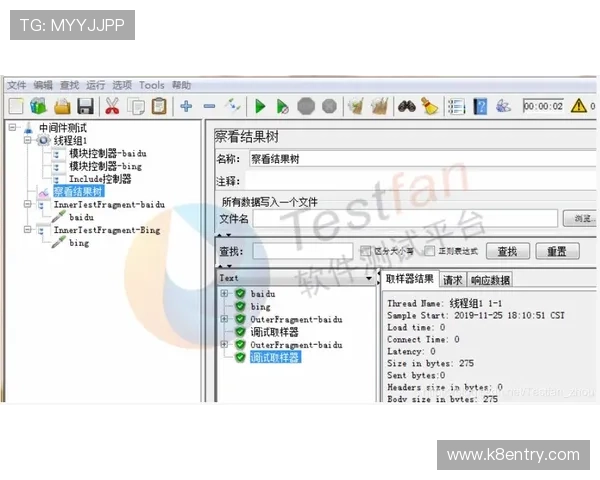The height and width of the screenshot is (480, 600).
Task: Click Start No Pauses icon
Action: 282,106
